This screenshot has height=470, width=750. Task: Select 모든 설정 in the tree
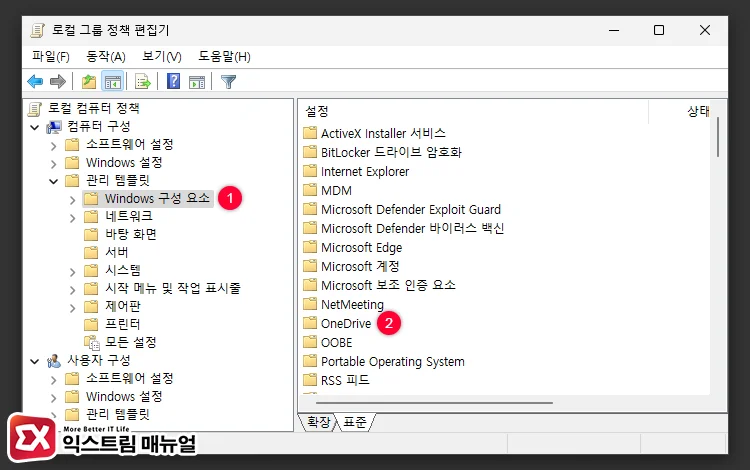[x=131, y=342]
